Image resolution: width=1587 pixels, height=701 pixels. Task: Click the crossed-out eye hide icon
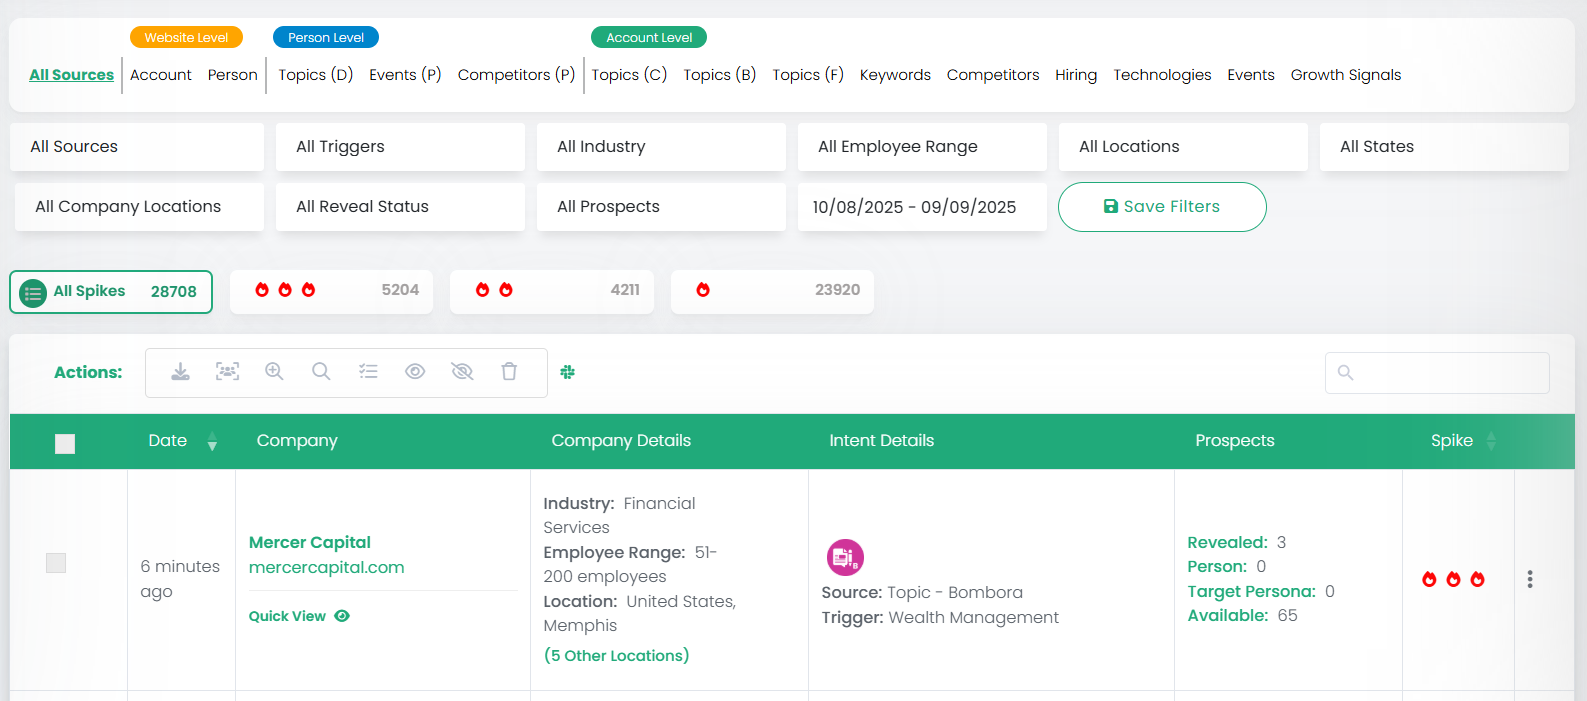(x=462, y=372)
